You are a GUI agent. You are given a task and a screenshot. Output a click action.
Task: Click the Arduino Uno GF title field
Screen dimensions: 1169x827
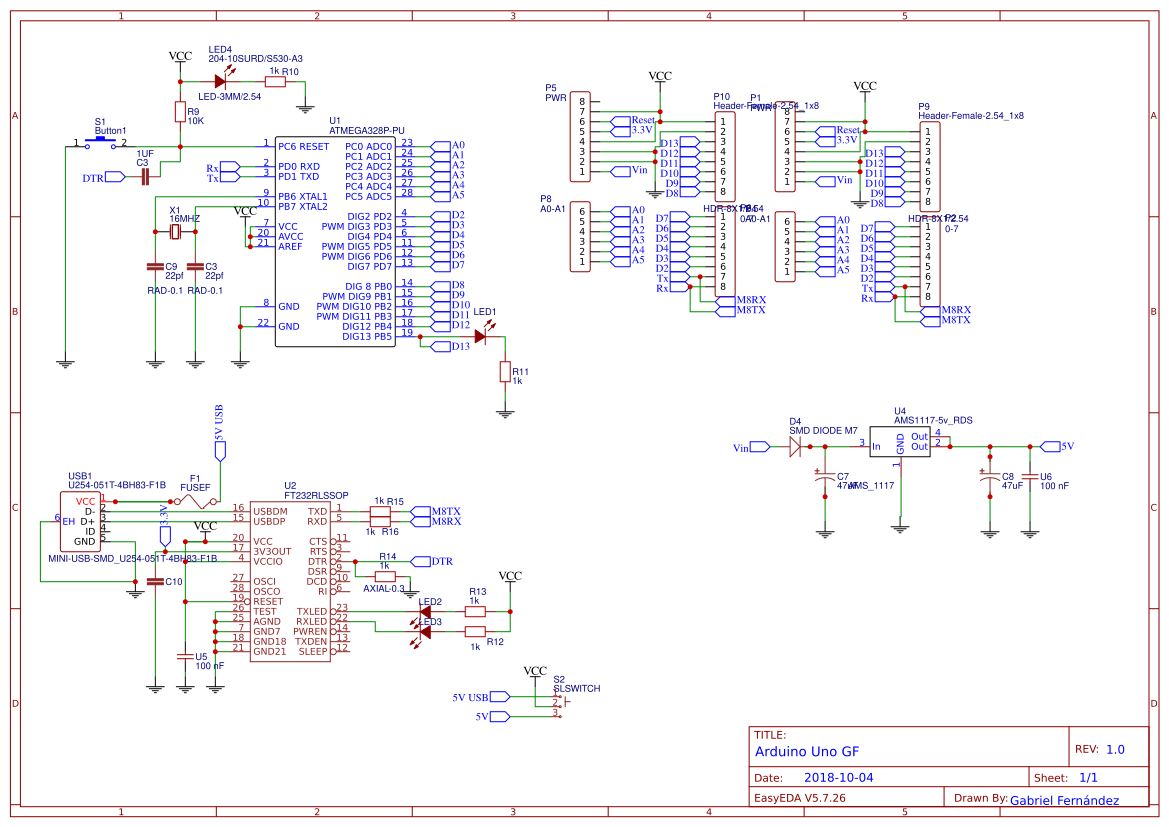coord(810,751)
